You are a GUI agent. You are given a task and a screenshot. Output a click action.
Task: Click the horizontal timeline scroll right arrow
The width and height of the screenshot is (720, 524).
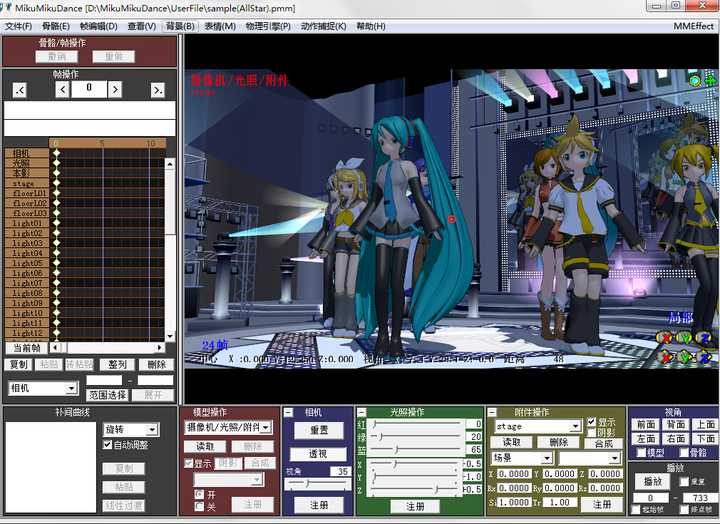(159, 348)
